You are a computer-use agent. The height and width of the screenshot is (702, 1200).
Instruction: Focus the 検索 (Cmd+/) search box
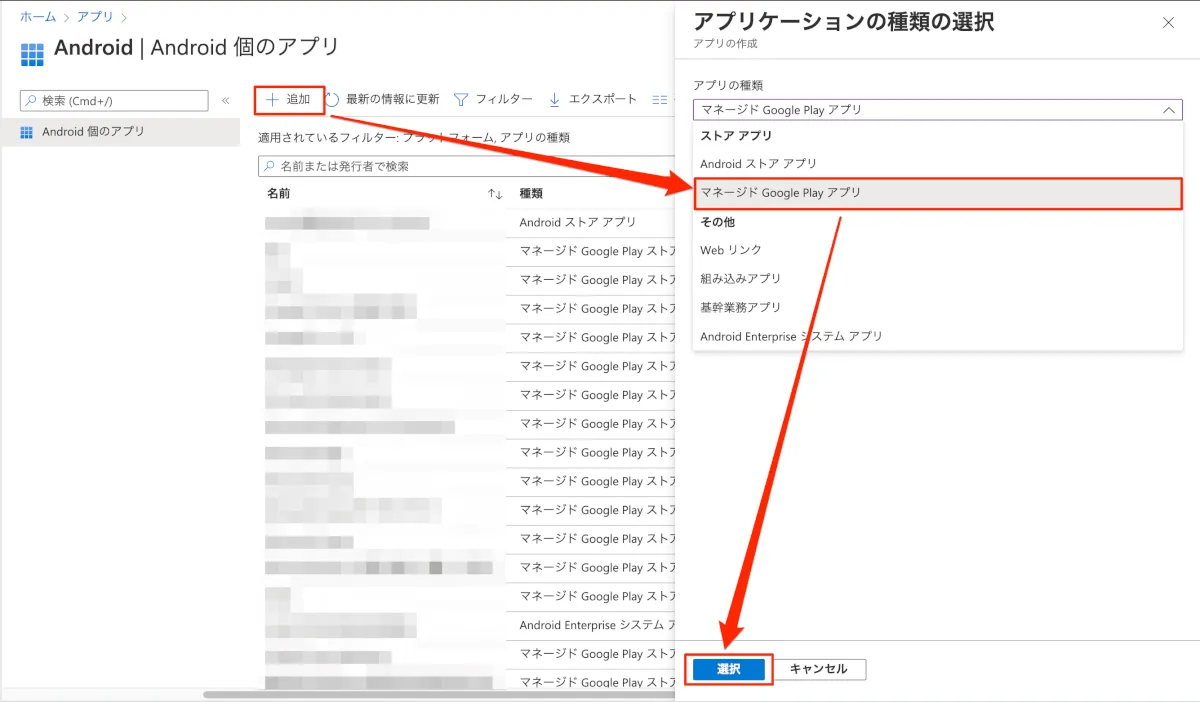(x=114, y=101)
